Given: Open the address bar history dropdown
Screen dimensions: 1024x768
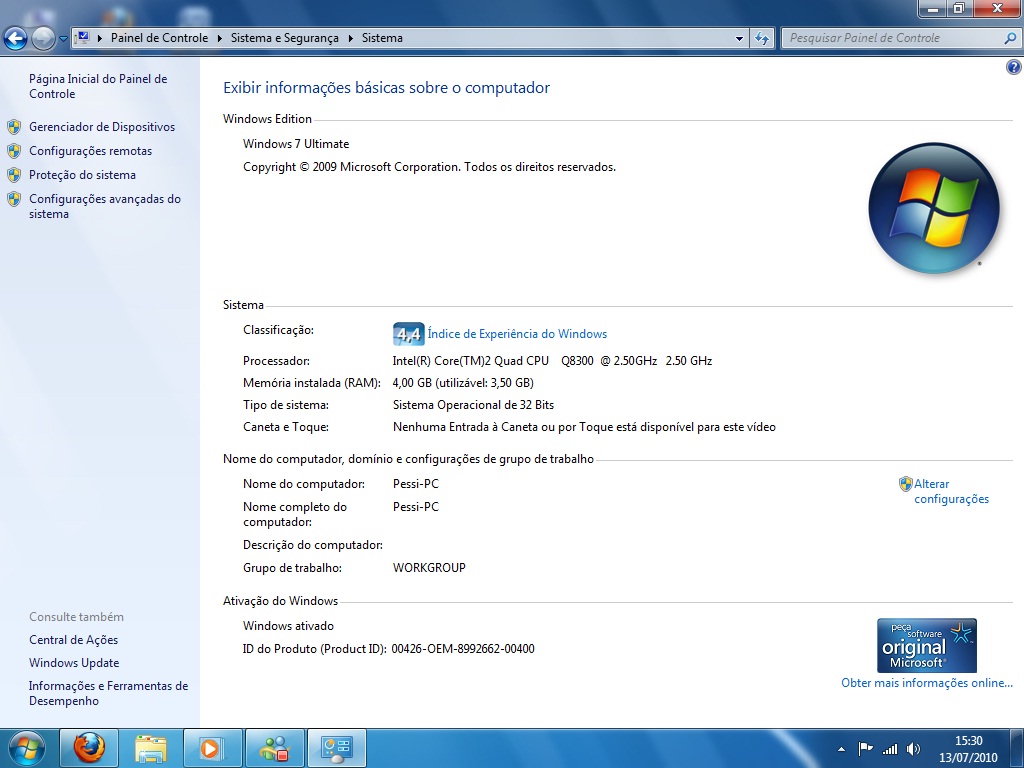Looking at the screenshot, I should pos(739,39).
